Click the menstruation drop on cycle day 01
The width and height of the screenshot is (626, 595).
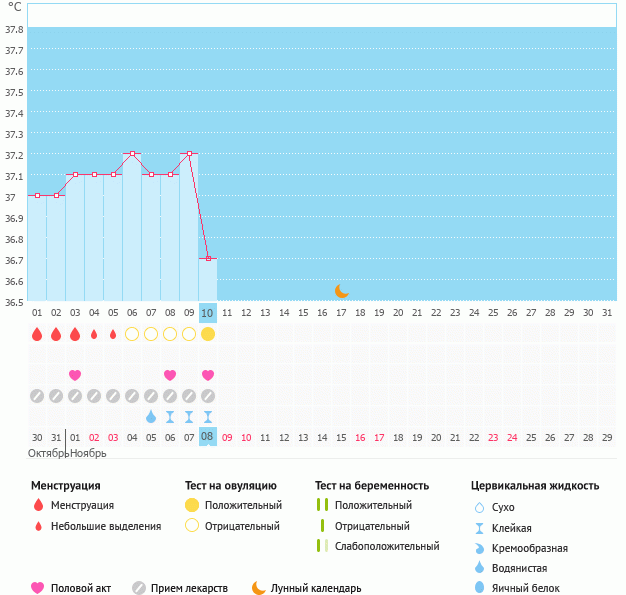pyautogui.click(x=37, y=334)
